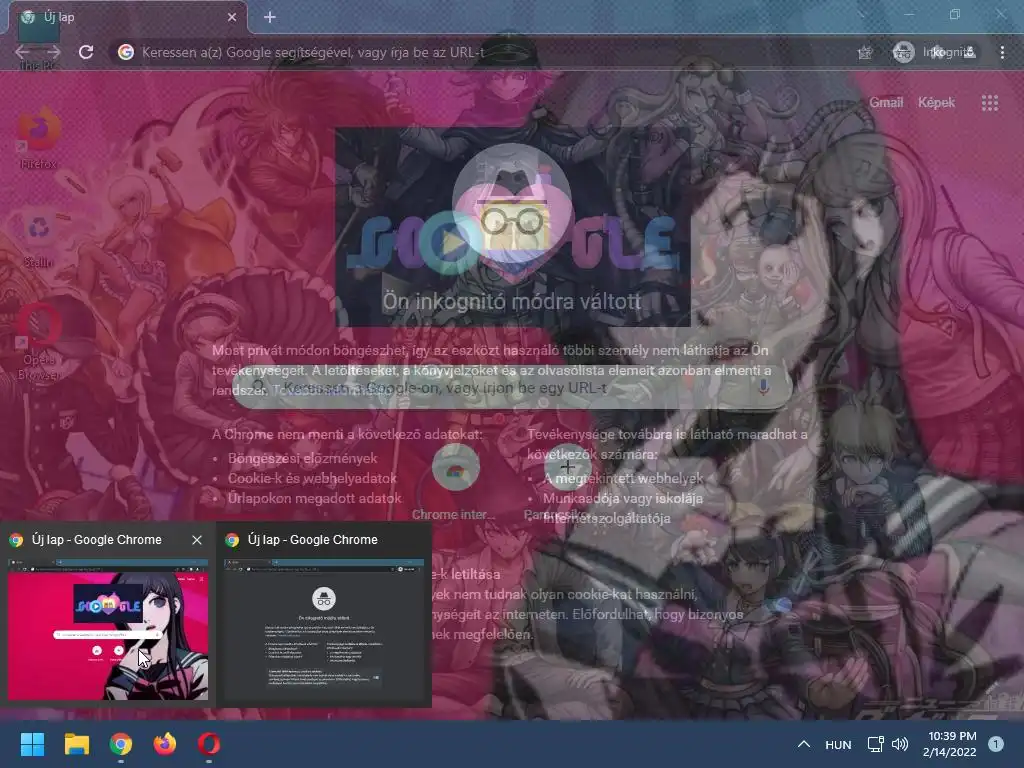
Task: Open the Windows Start menu
Action: [x=32, y=744]
